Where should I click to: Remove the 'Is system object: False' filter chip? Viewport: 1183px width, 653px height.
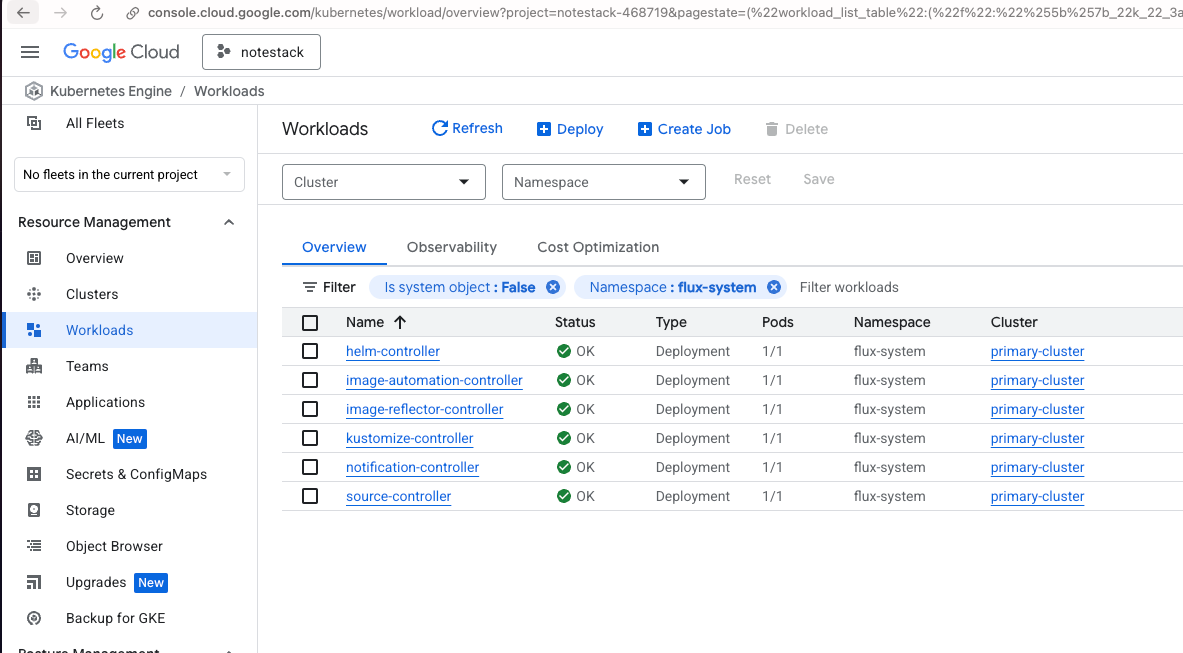click(x=553, y=287)
